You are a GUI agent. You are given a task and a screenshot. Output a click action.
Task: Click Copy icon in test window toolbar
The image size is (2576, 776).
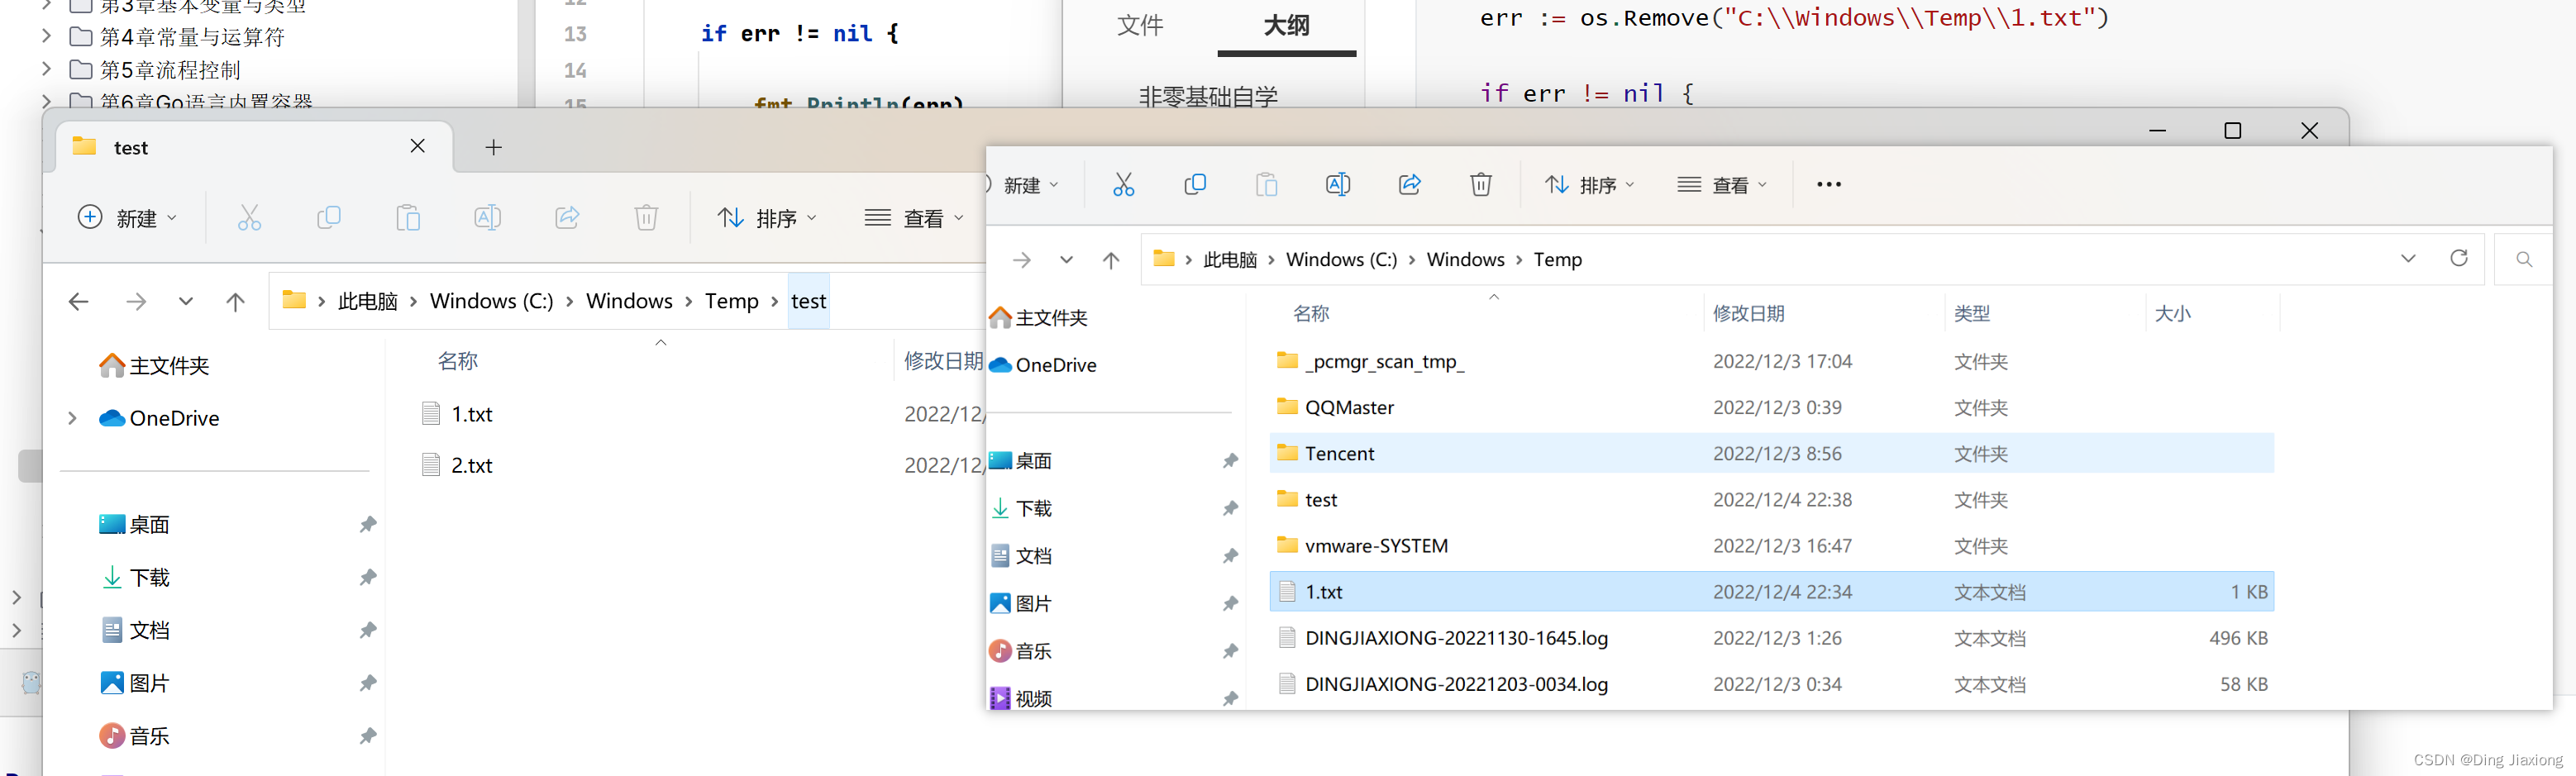pos(329,218)
